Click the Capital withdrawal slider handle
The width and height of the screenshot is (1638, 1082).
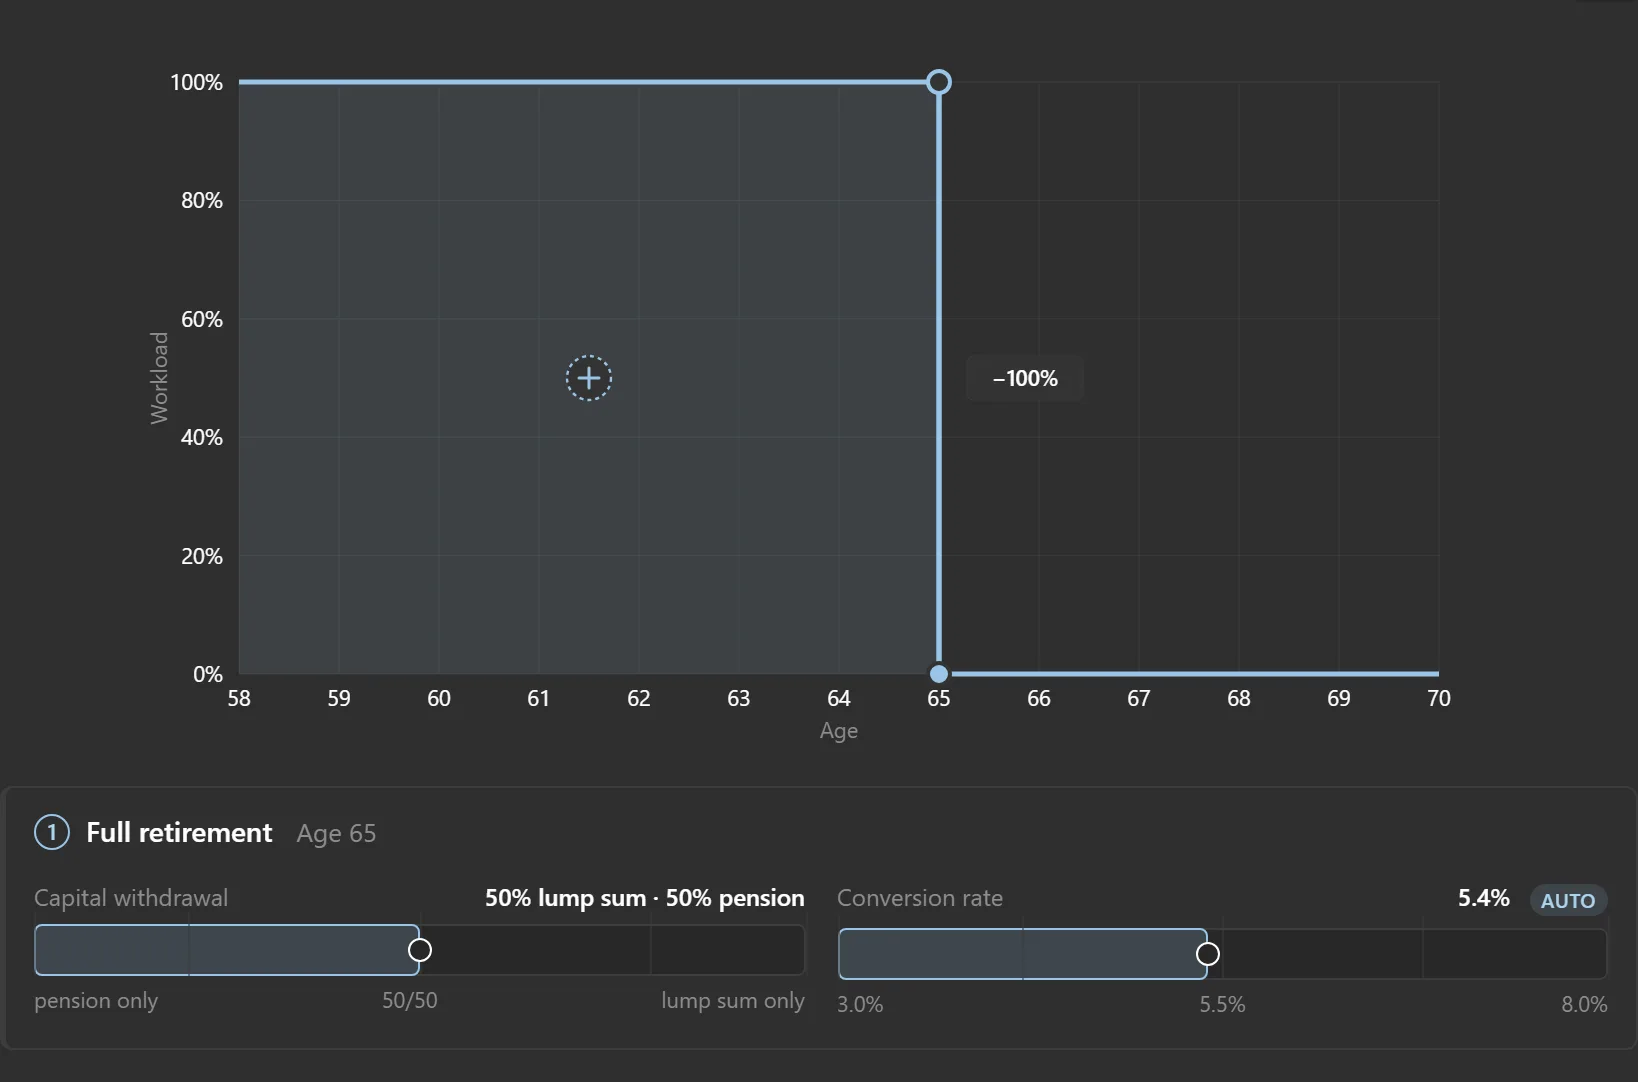point(420,950)
